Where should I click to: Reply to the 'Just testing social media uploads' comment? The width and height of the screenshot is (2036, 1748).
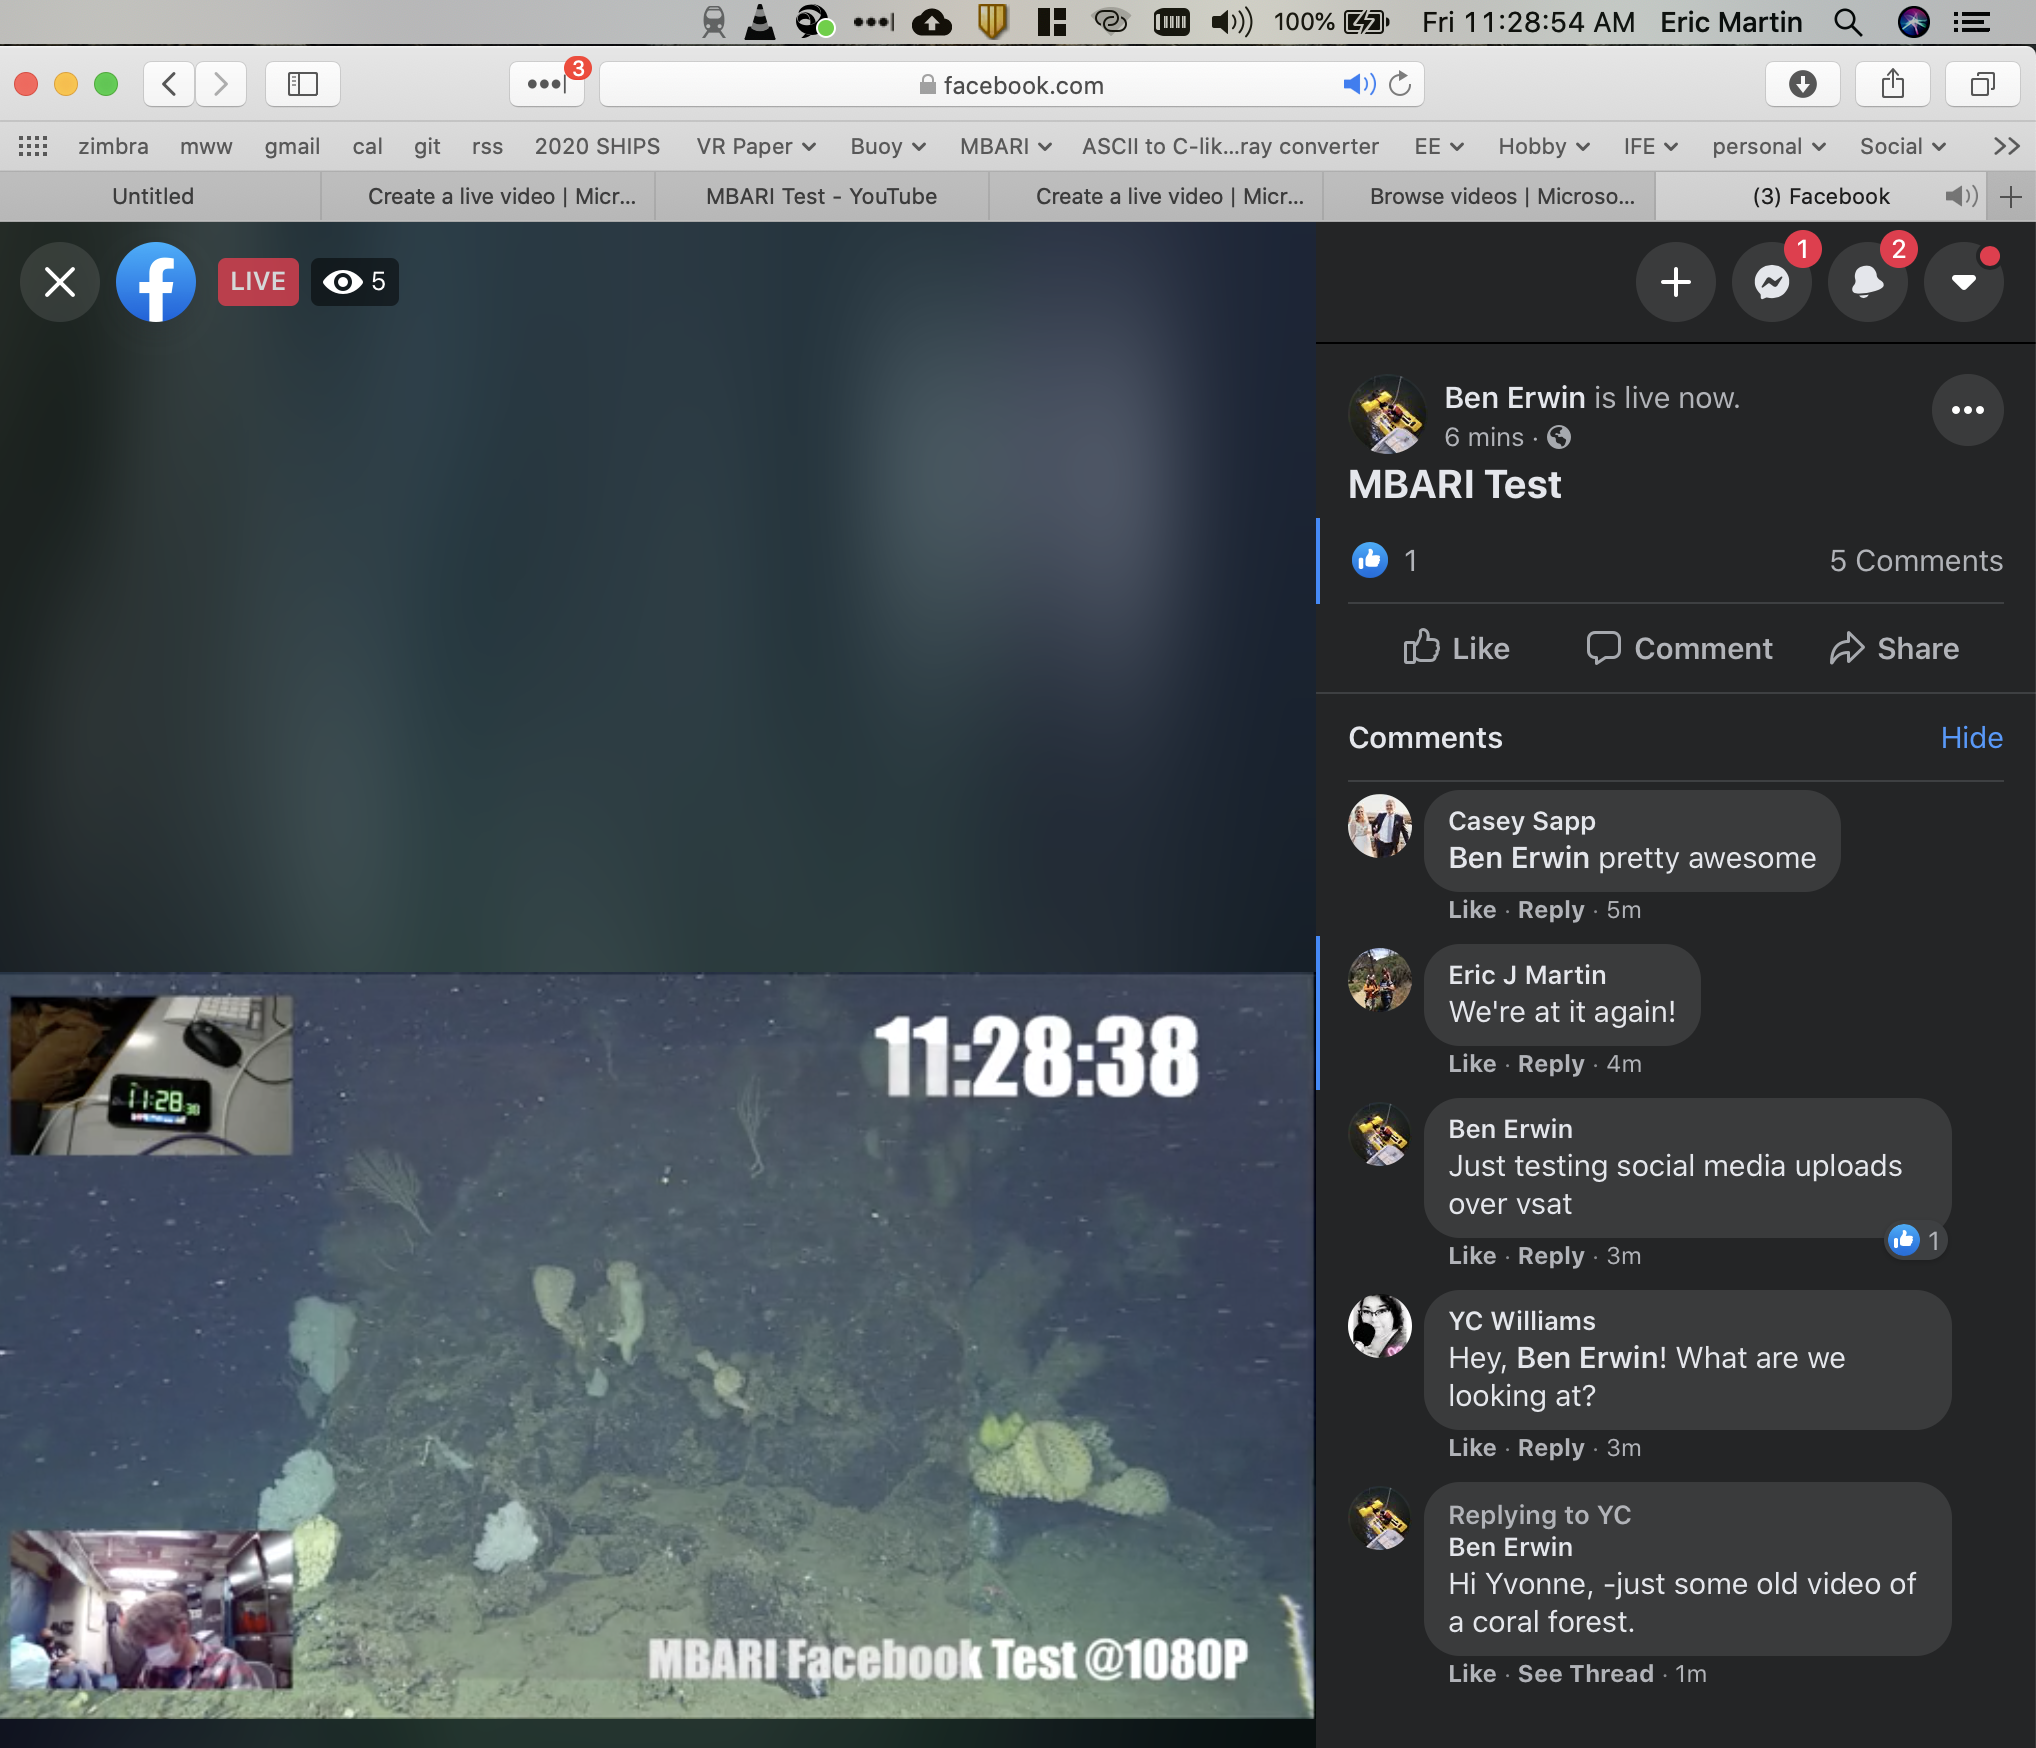1551,1256
